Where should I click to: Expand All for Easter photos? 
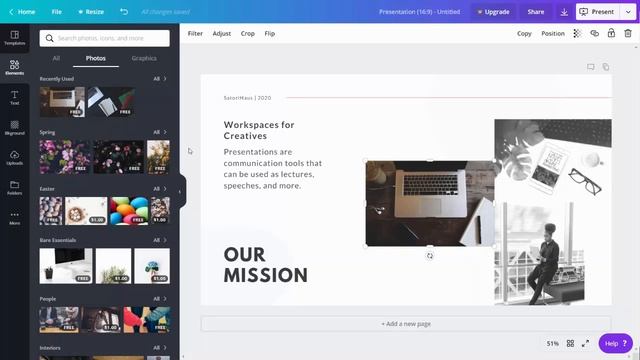(160, 189)
